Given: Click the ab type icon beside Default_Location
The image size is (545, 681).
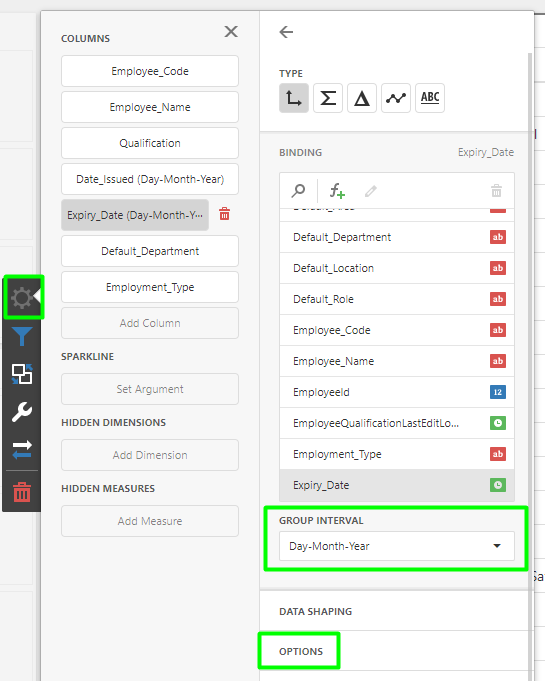Looking at the screenshot, I should point(498,268).
